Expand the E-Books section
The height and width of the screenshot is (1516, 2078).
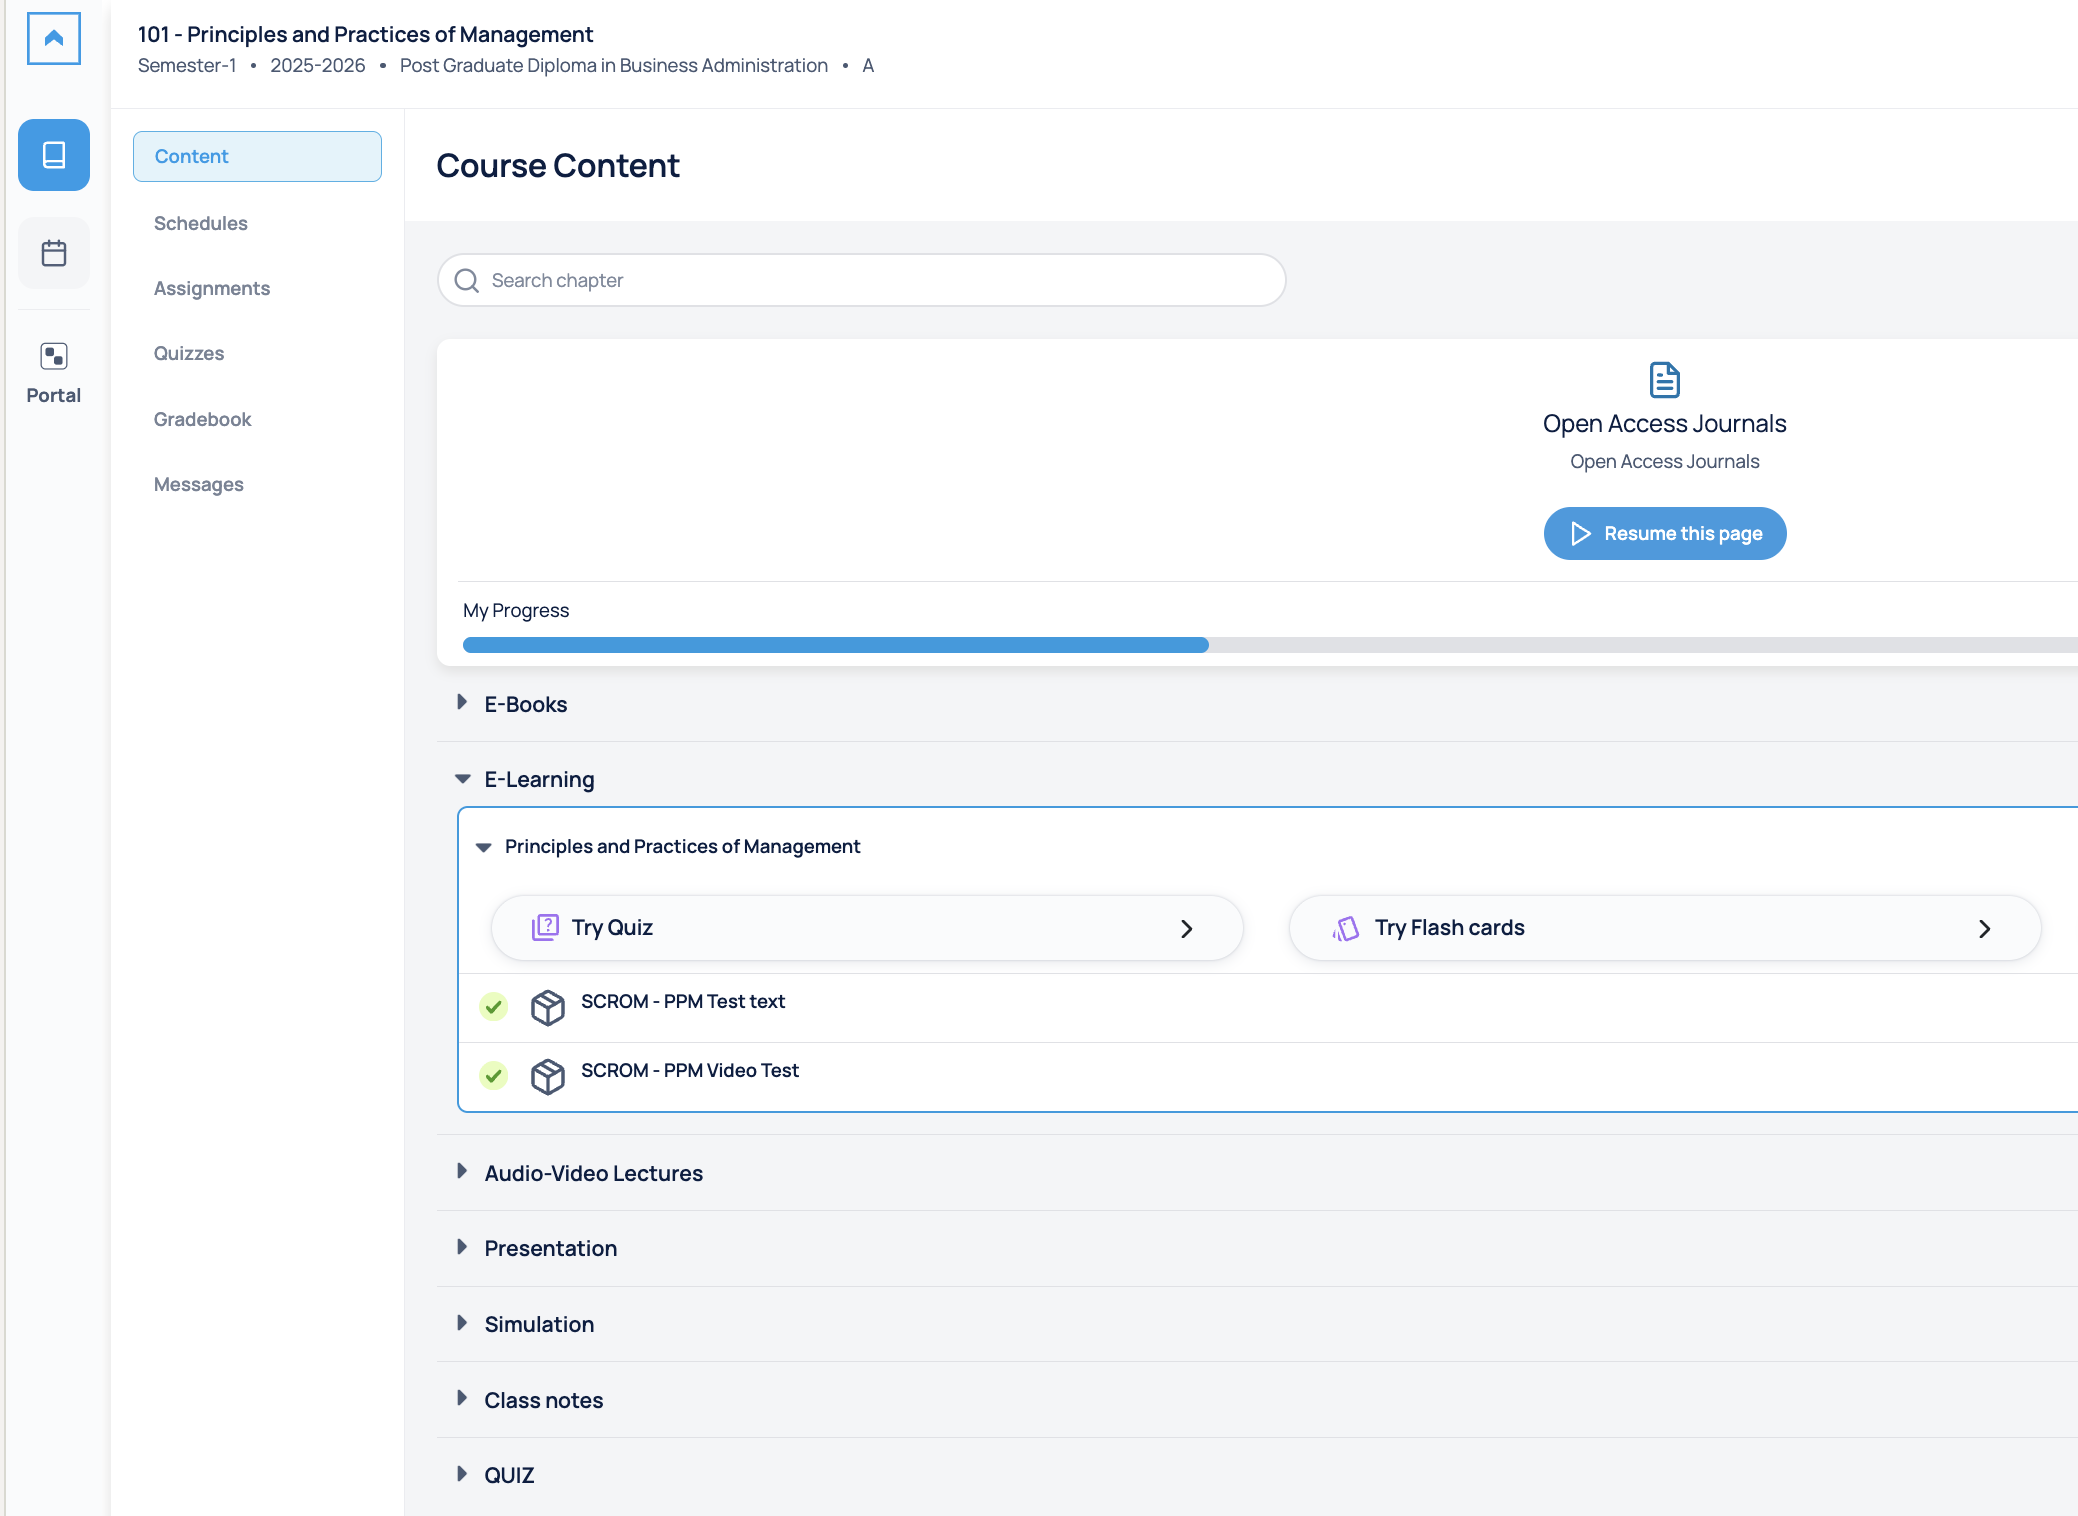coord(462,703)
